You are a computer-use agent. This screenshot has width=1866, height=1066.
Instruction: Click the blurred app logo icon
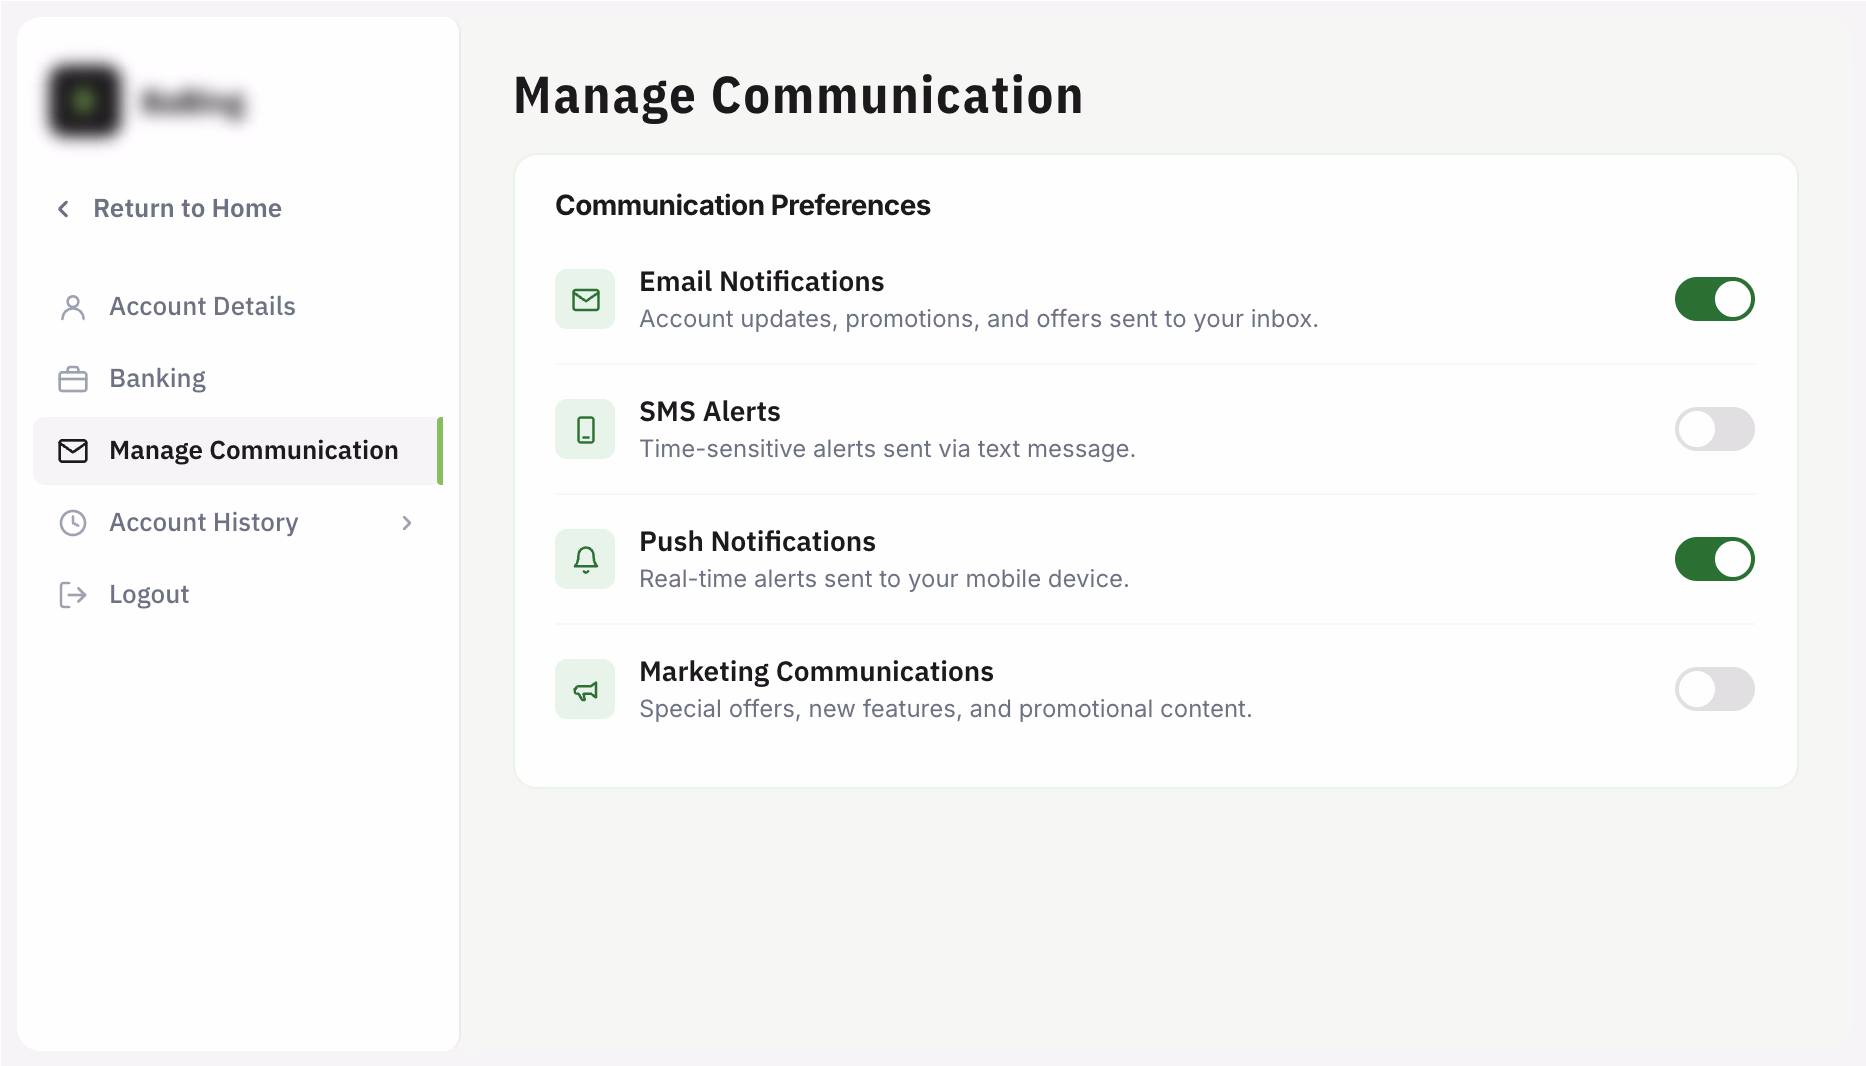pyautogui.click(x=84, y=101)
